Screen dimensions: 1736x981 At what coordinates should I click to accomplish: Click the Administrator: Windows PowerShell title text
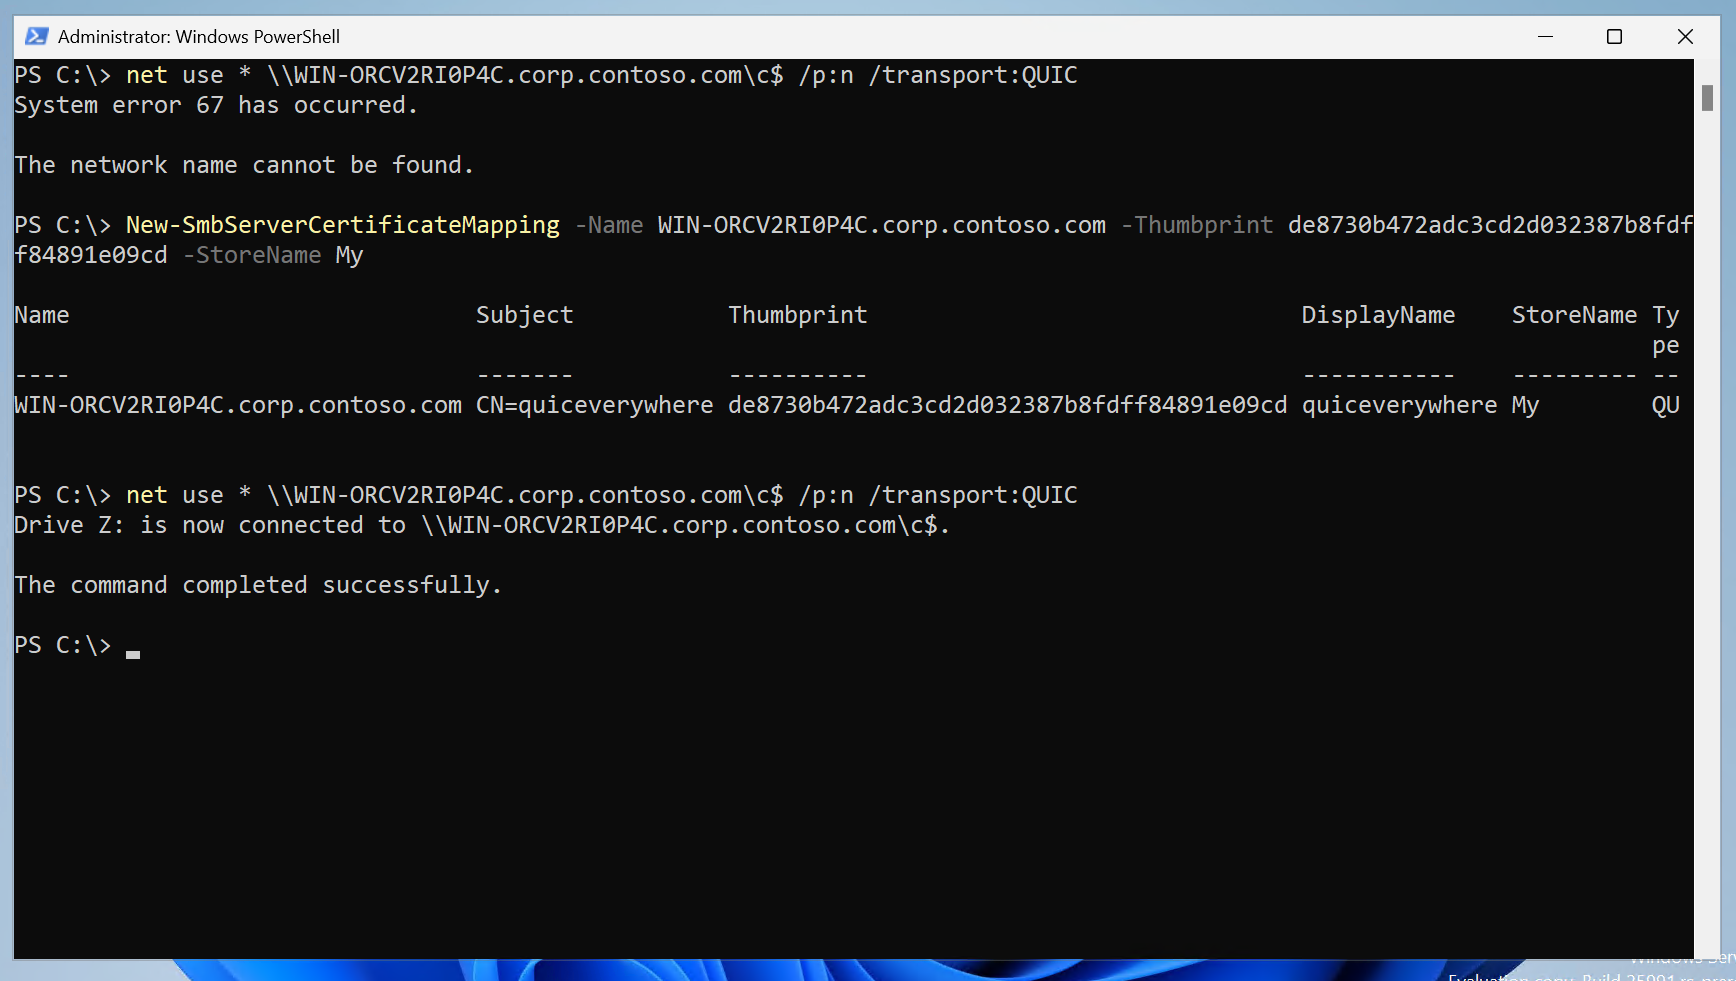click(198, 36)
